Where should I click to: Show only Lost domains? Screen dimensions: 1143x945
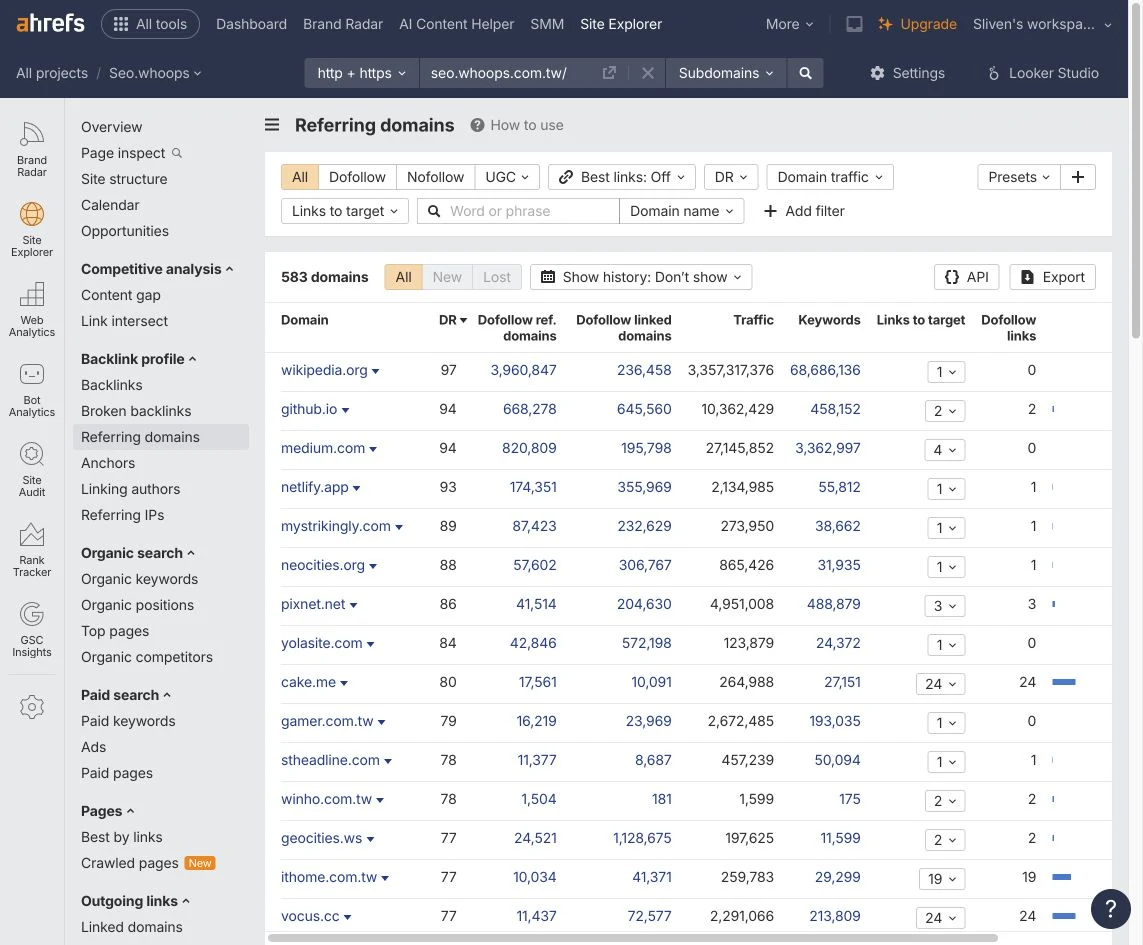point(496,277)
